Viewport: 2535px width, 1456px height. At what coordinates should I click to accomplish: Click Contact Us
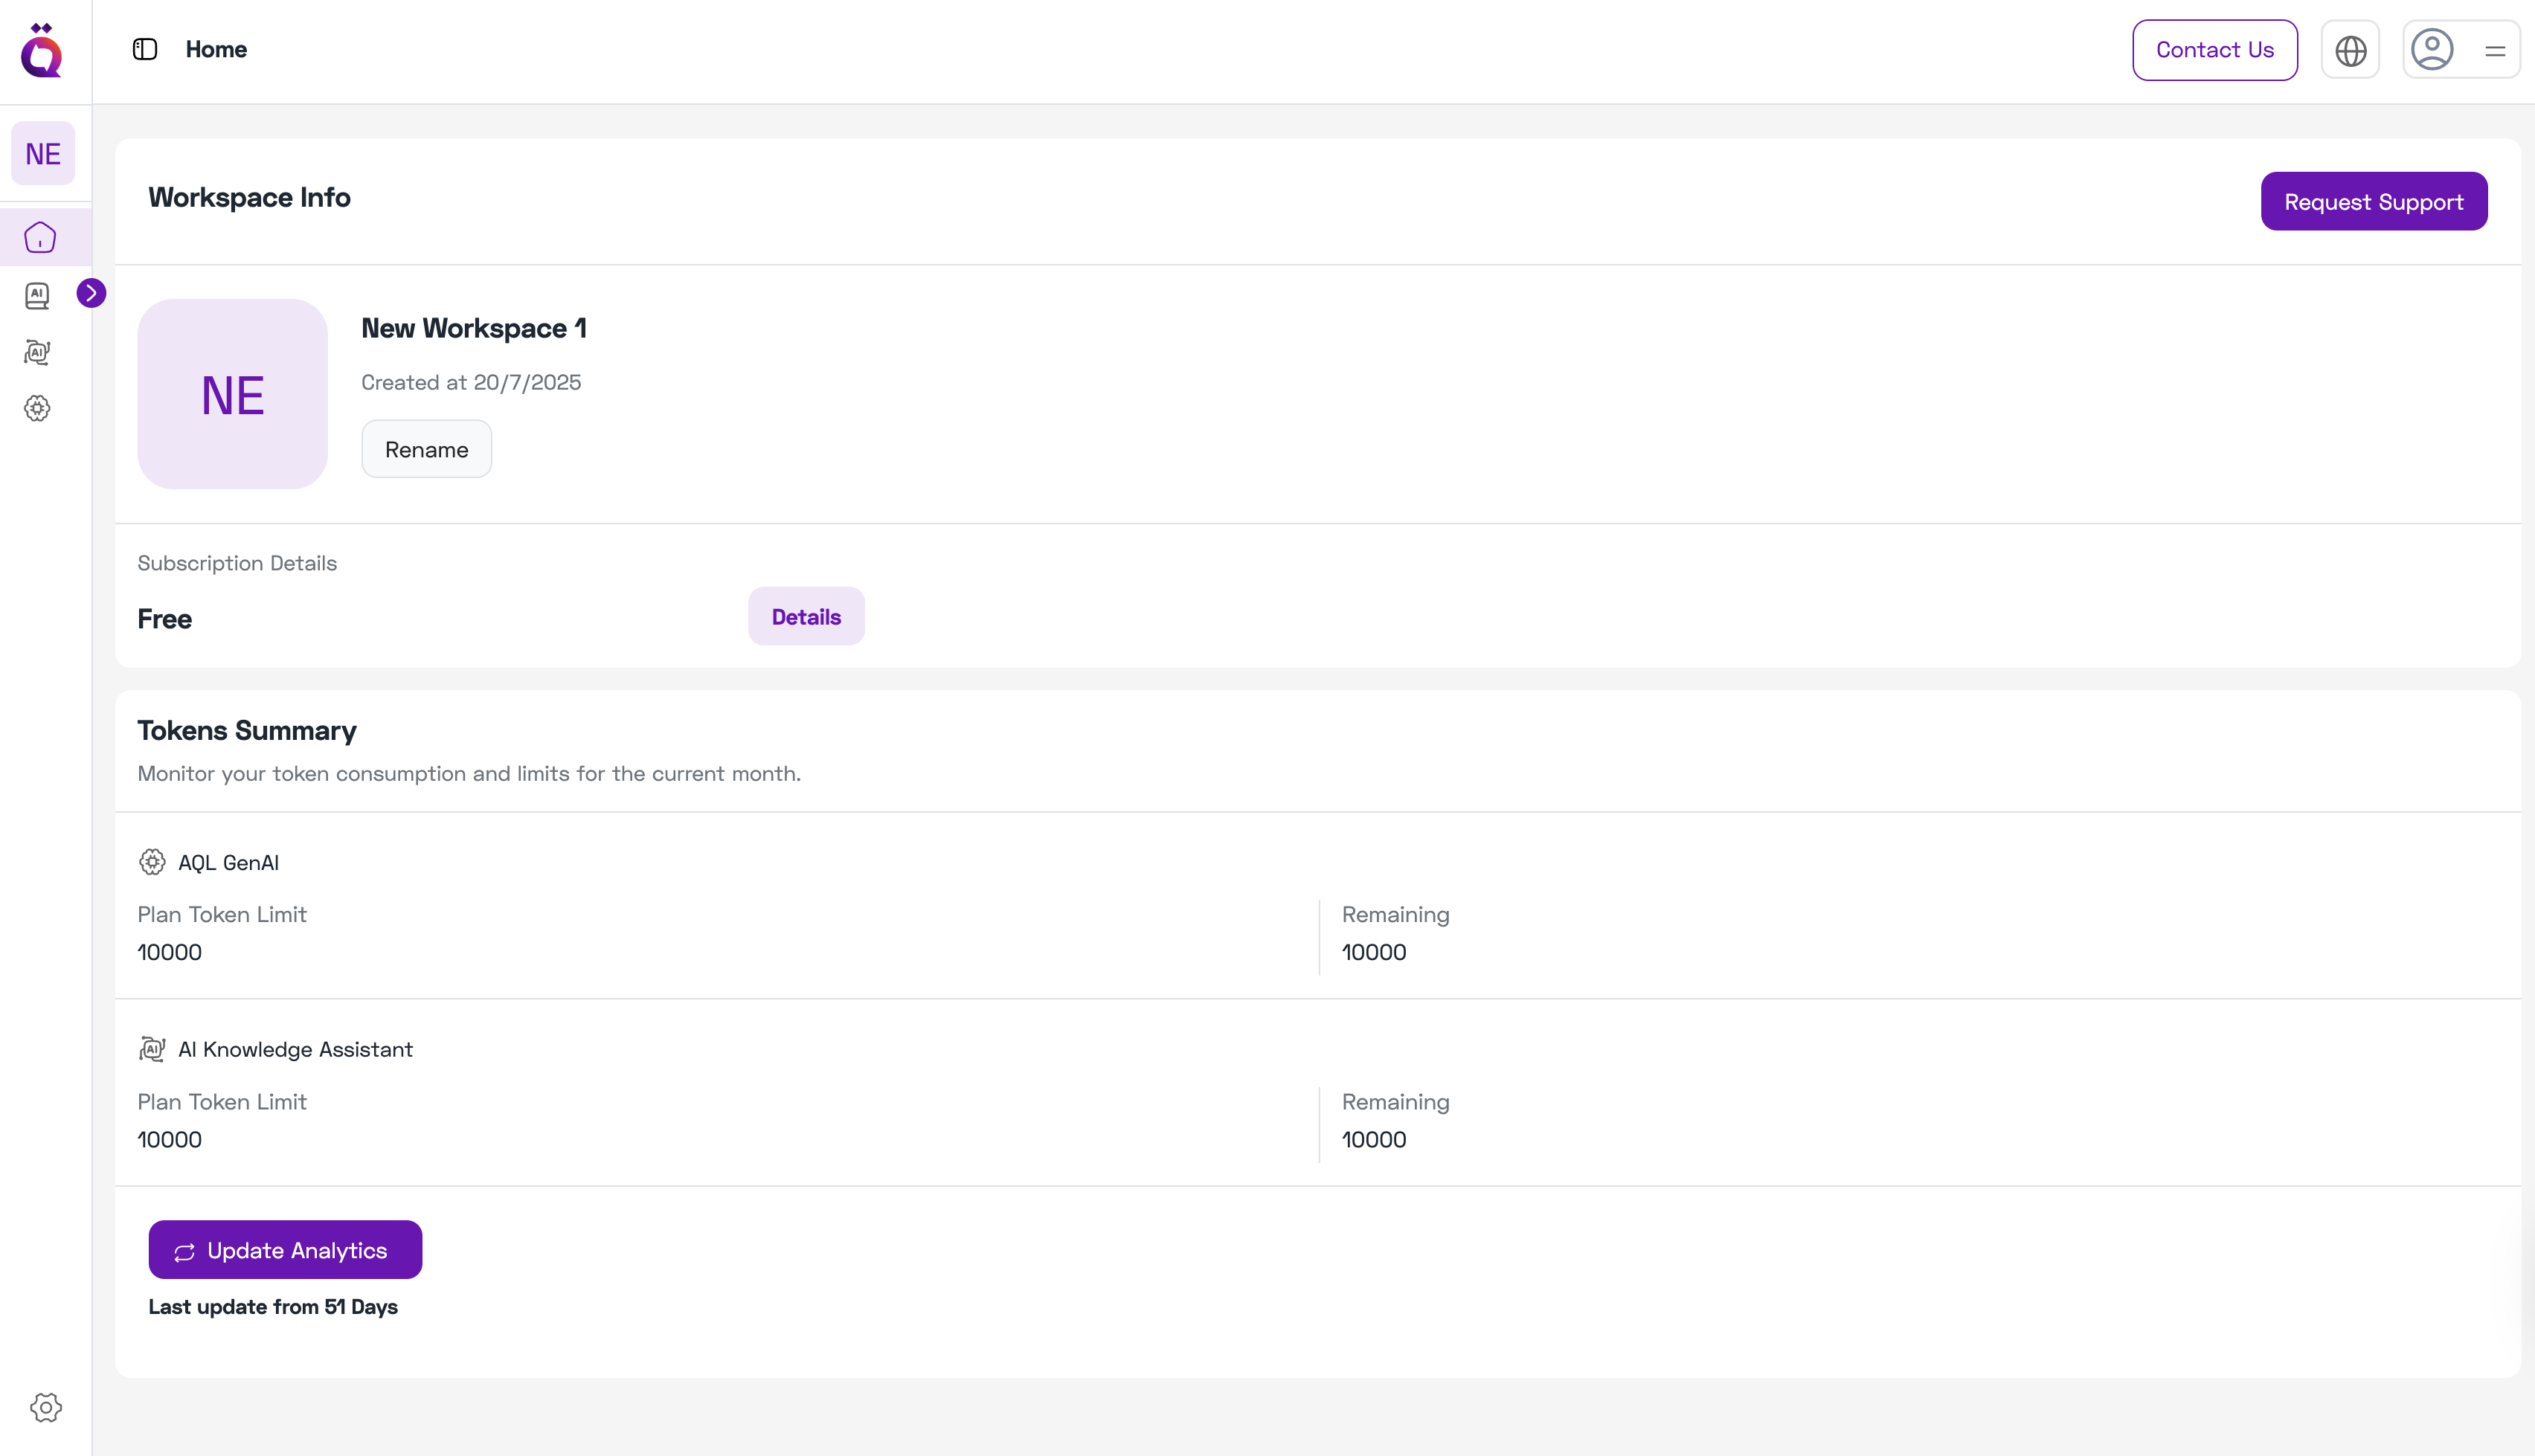2214,49
